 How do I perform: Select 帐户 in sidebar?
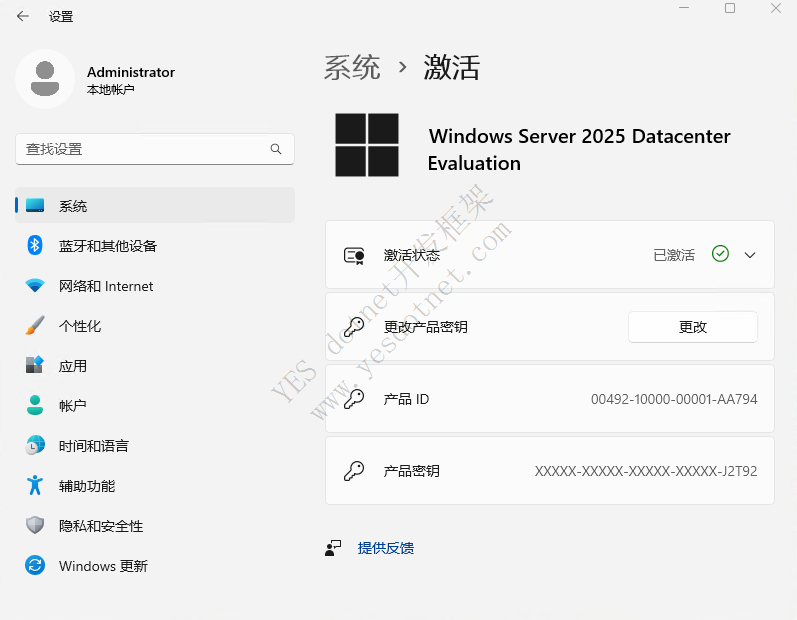tap(155, 406)
